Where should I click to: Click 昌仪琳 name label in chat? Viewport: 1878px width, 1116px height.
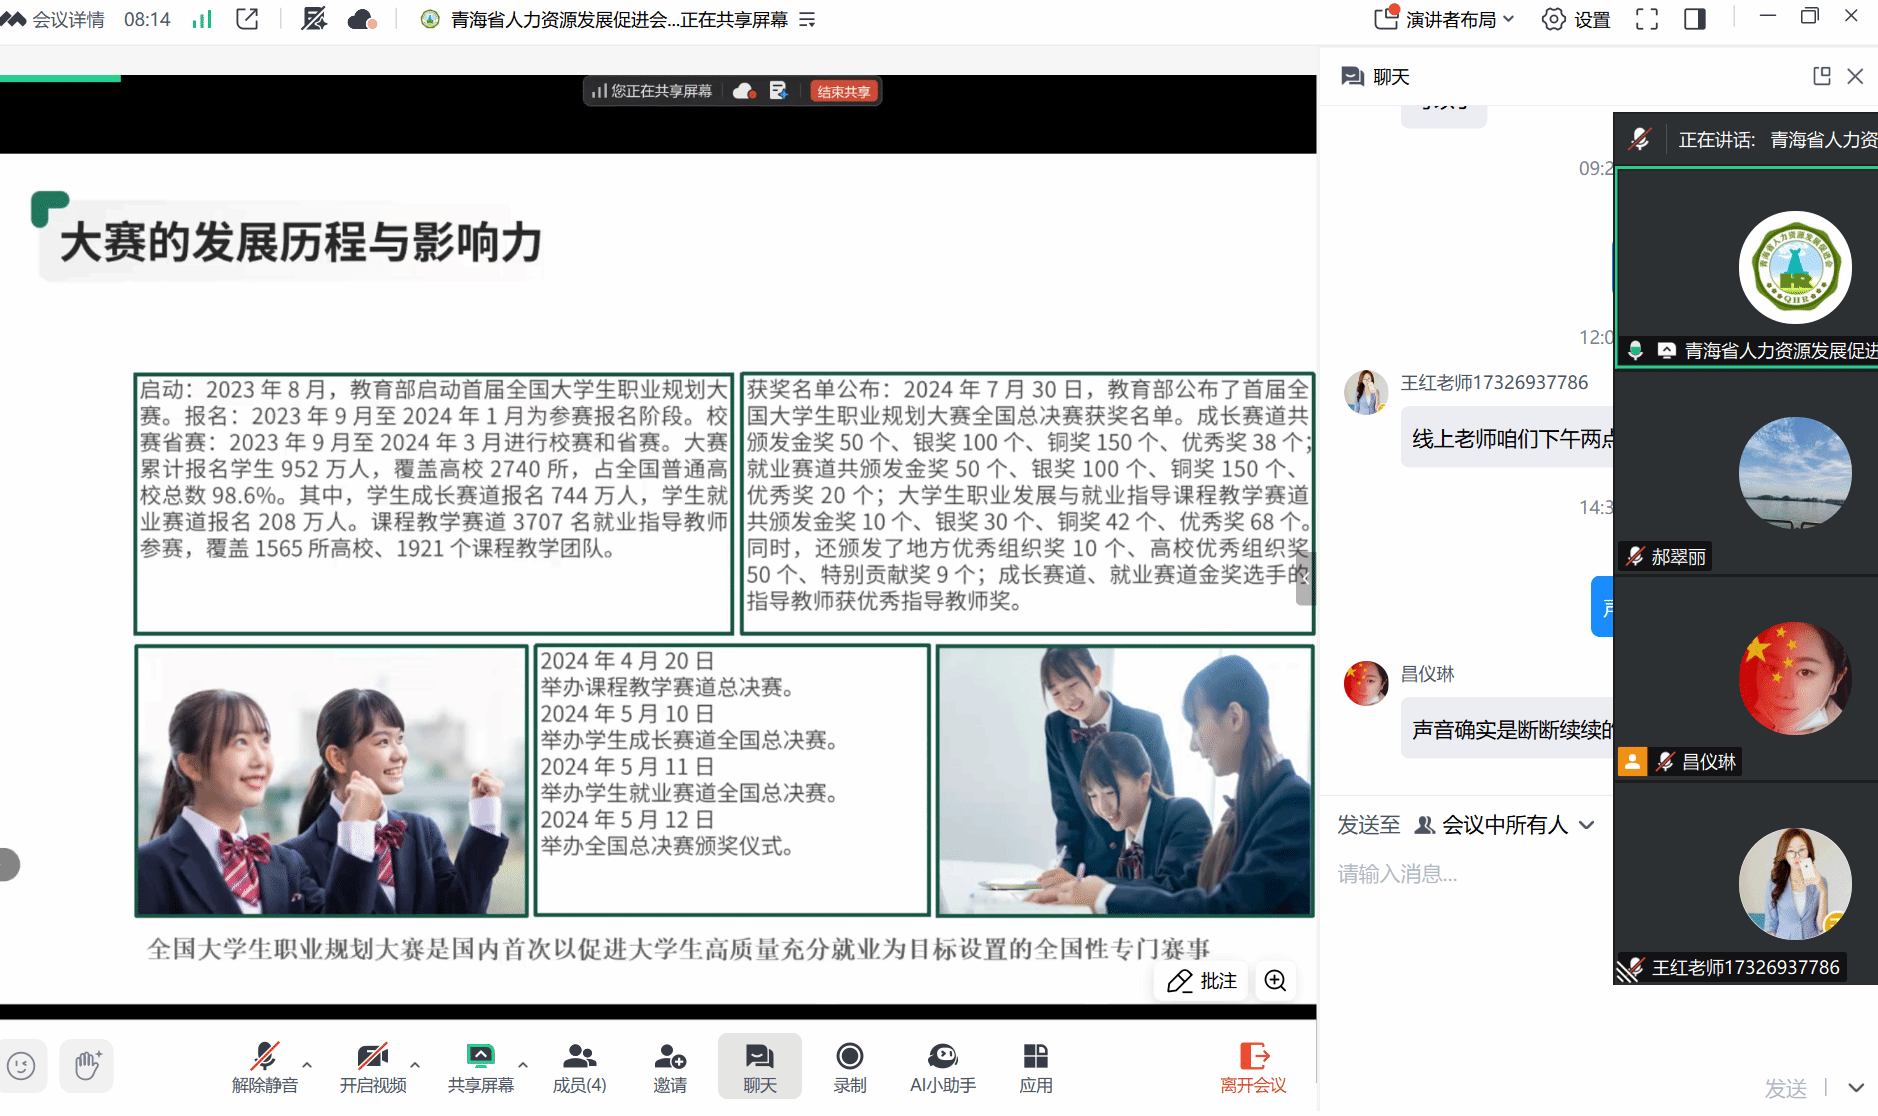(1427, 674)
